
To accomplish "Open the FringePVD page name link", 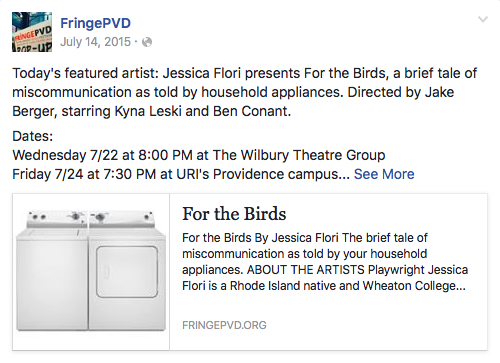I will [95, 23].
